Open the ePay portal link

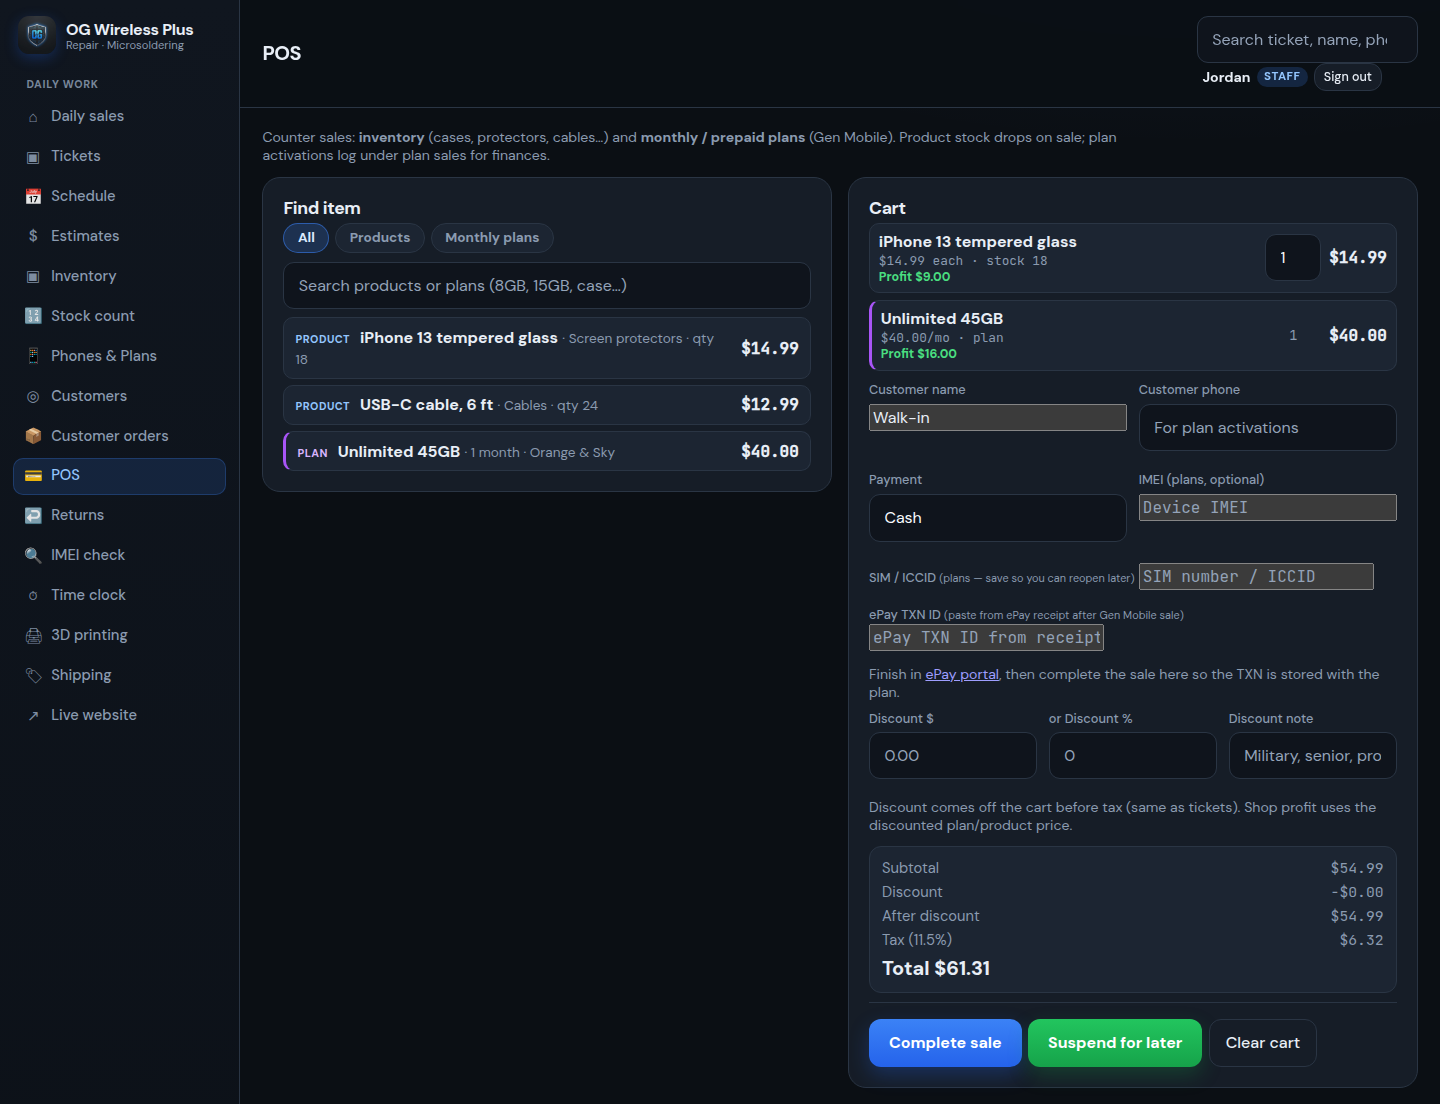tap(962, 674)
